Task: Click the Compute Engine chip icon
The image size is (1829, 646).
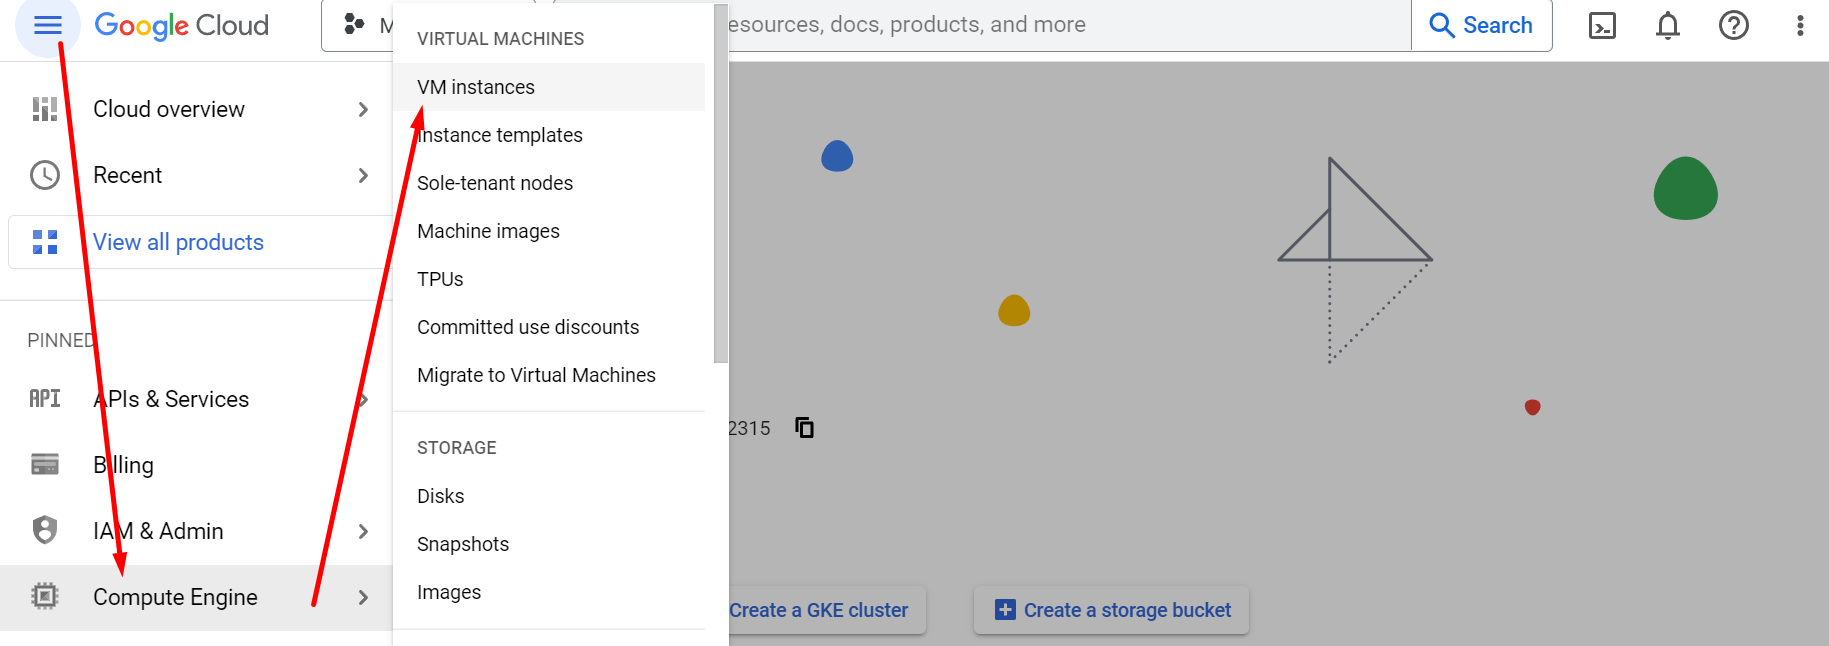Action: (x=45, y=597)
